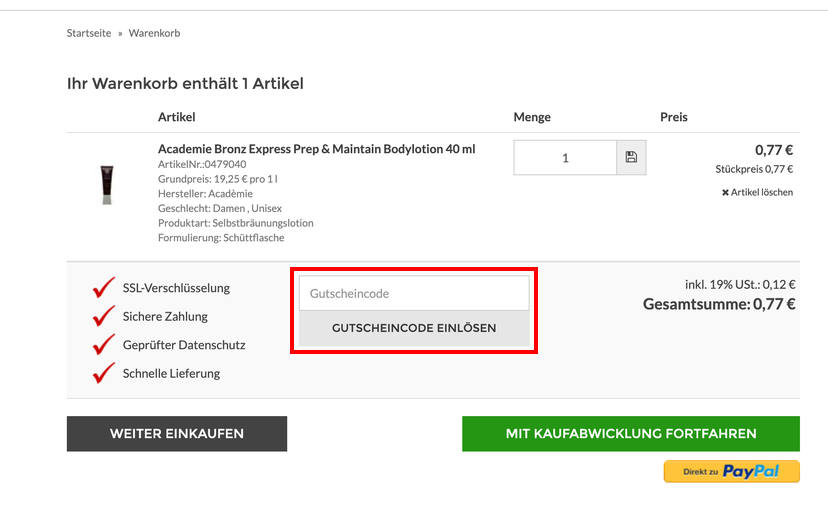The width and height of the screenshot is (828, 518).
Task: Select the text 'Grundpreis: 19,25 € pro 1 l'
Action: pos(218,179)
